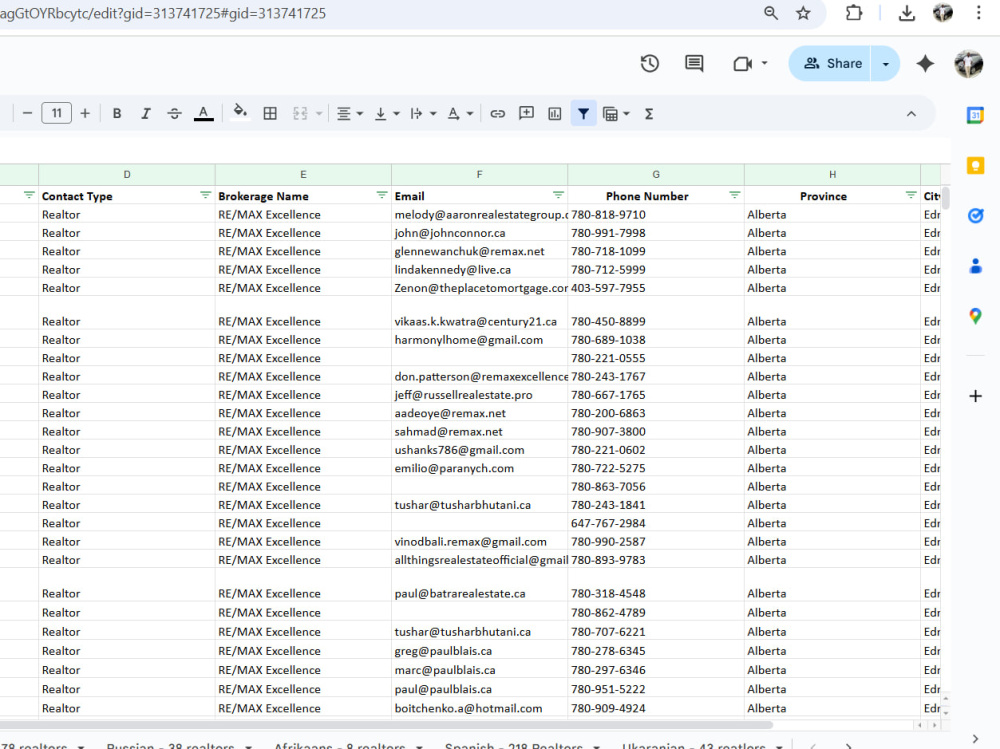Select cell 780-818-9710

656,214
